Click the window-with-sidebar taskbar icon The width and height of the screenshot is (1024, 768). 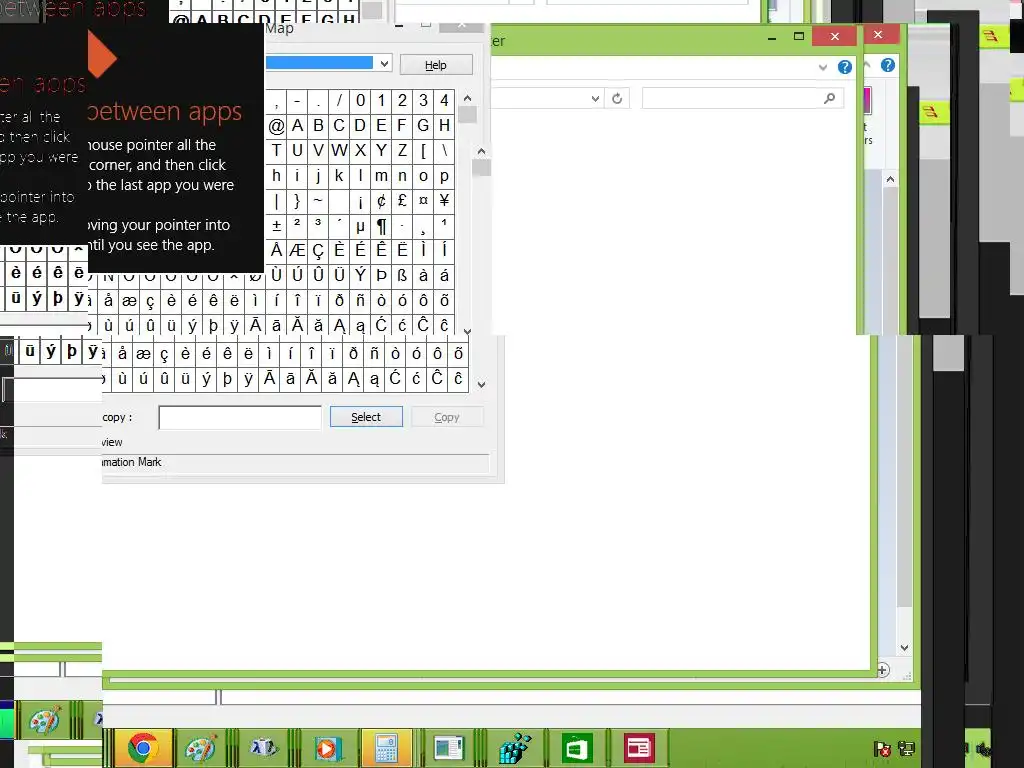tap(449, 748)
